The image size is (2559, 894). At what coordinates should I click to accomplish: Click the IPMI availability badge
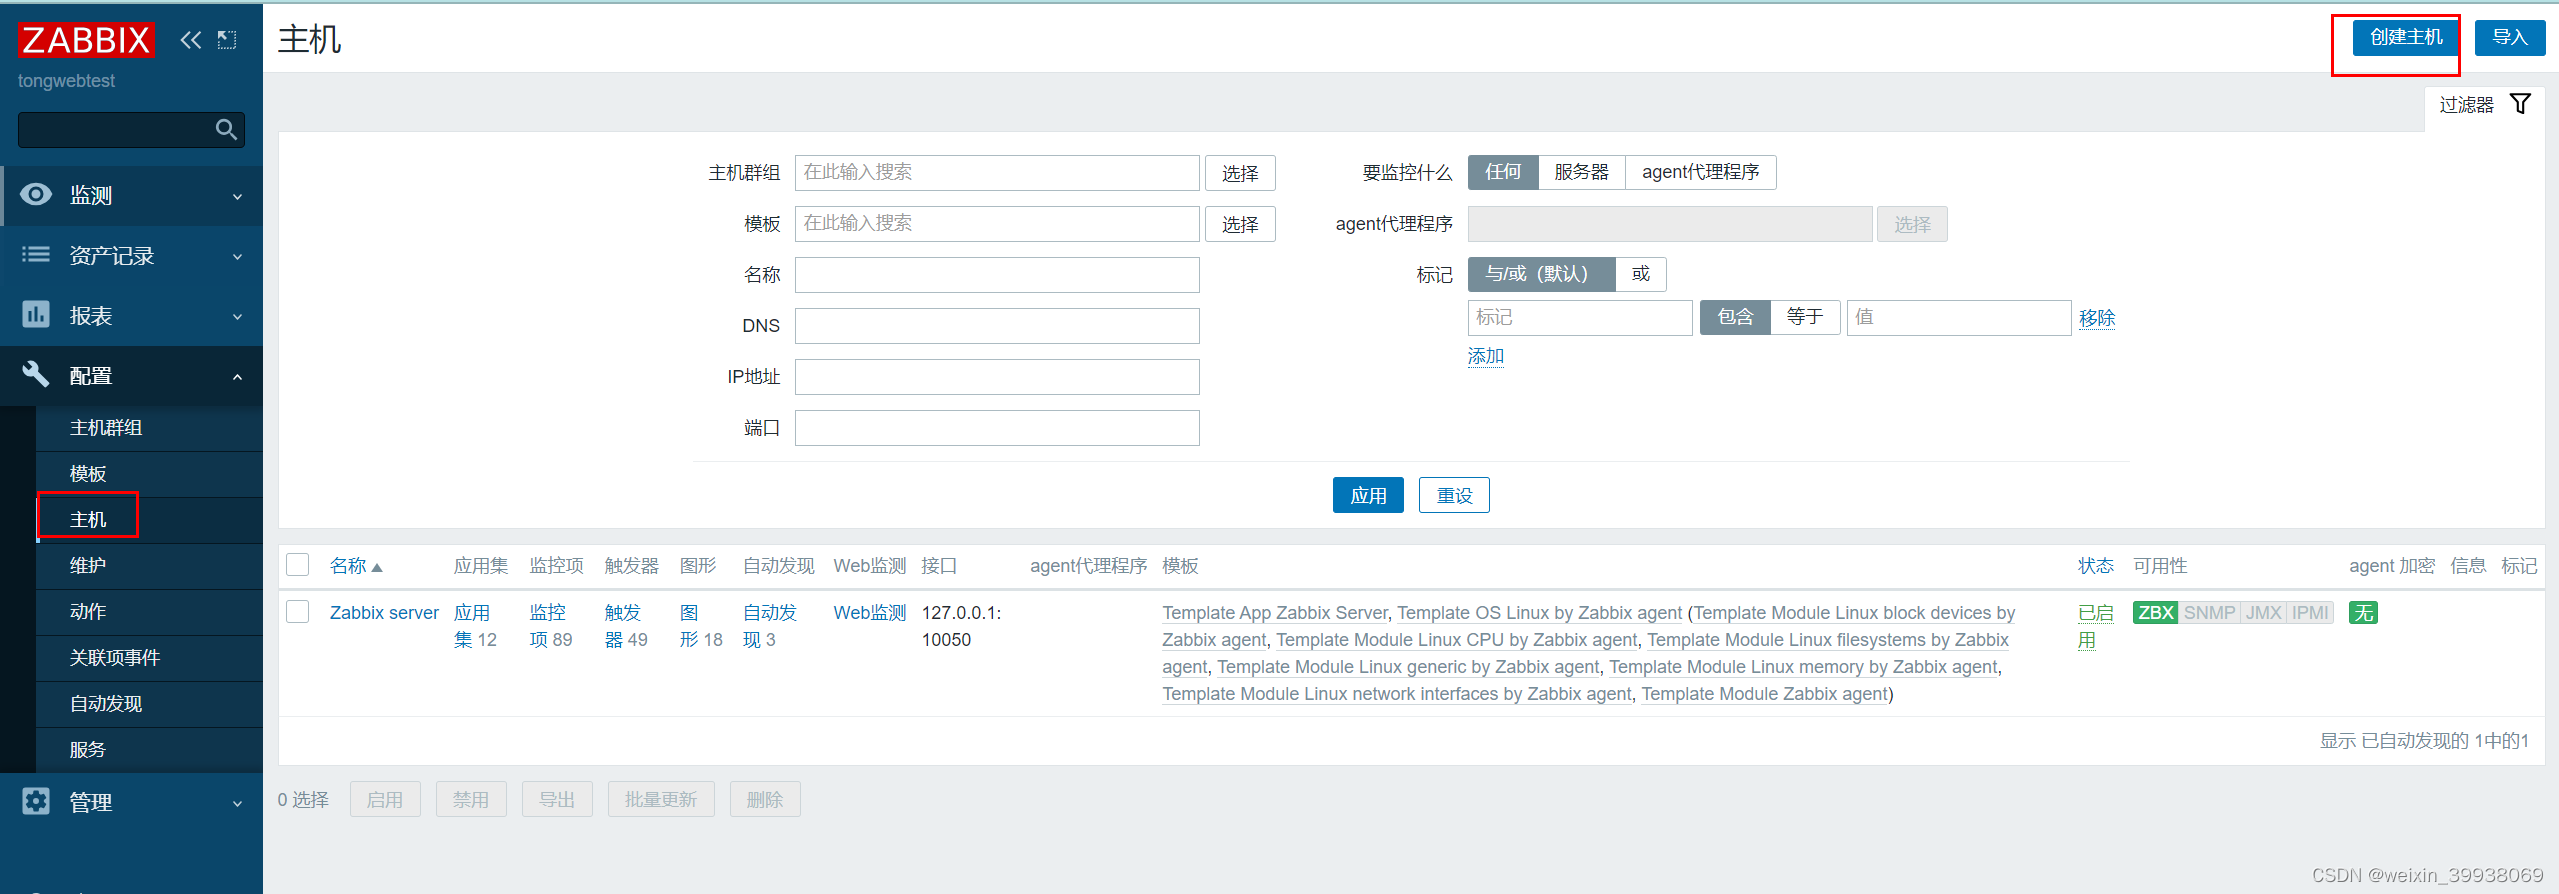(x=2310, y=613)
